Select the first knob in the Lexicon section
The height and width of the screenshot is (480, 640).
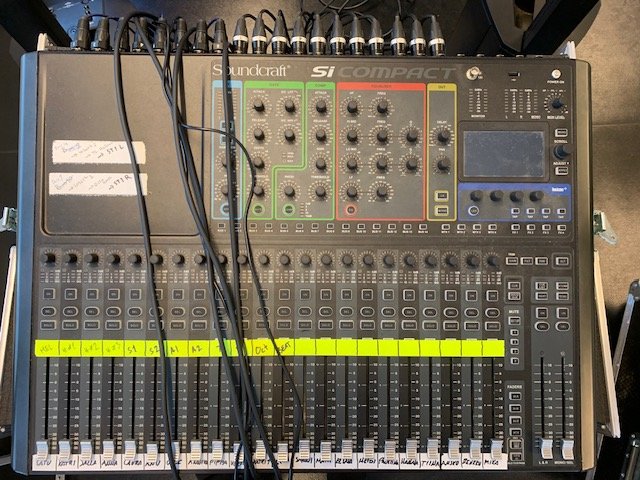(x=476, y=196)
